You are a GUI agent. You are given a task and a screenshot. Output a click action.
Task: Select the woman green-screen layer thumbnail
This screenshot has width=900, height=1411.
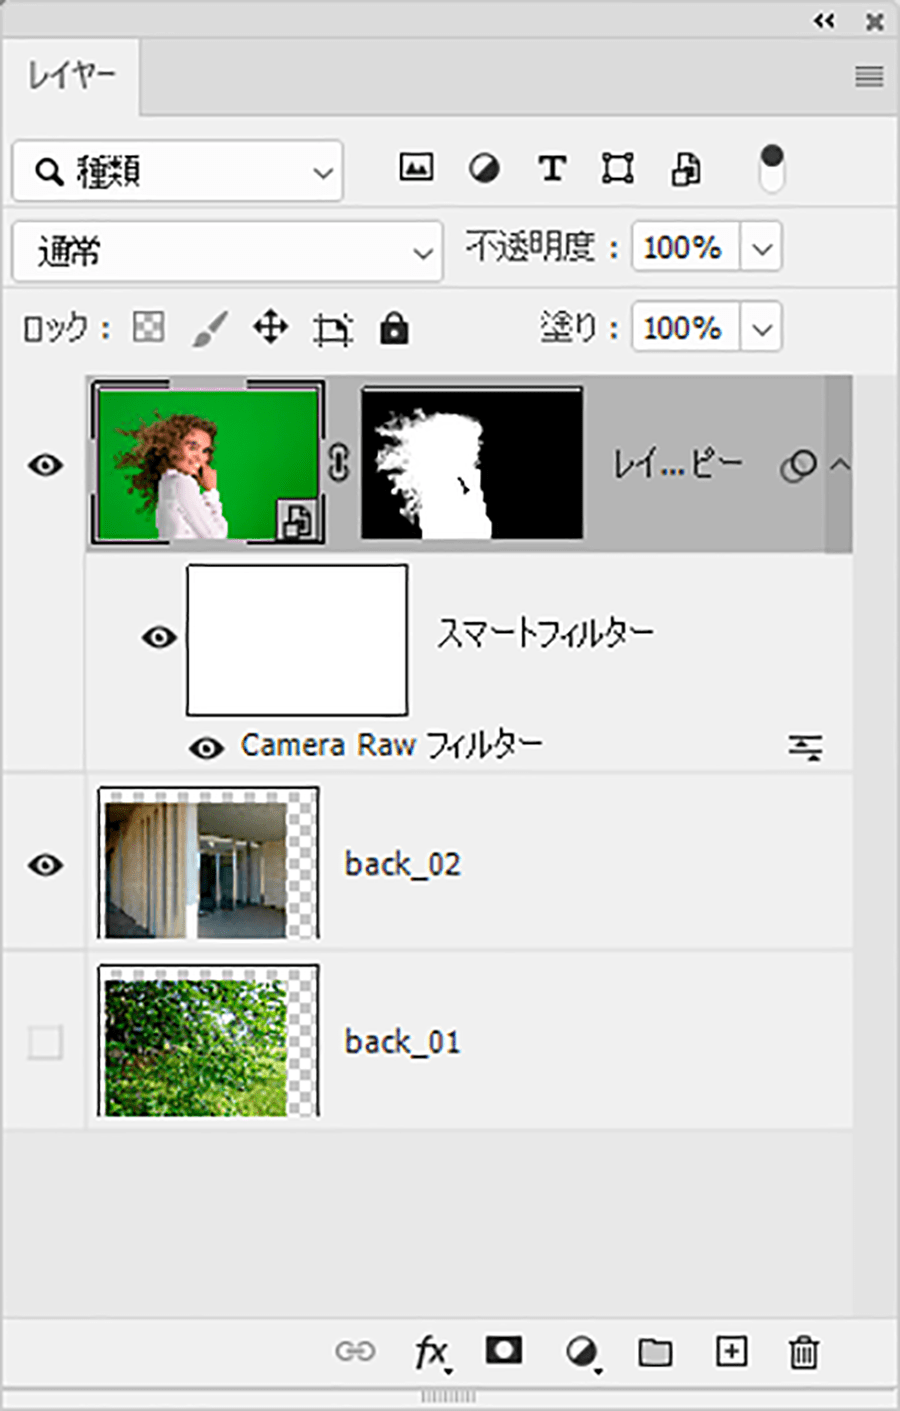point(208,464)
